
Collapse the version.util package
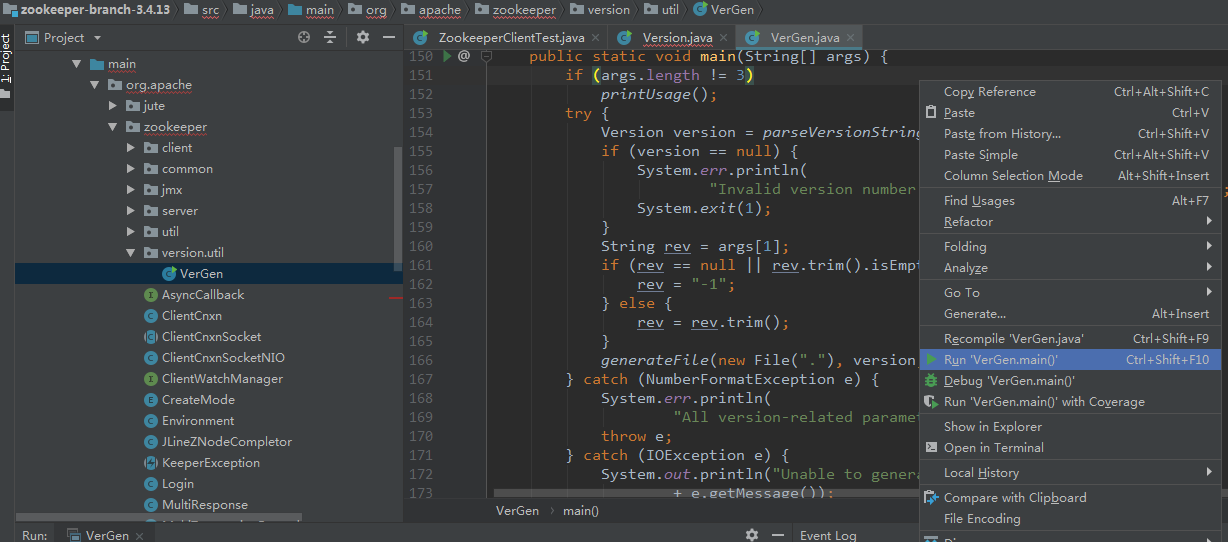click(131, 253)
